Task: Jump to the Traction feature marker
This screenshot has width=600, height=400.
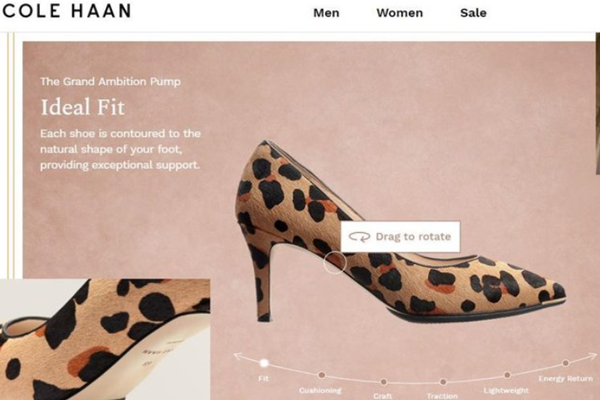Action: 442,380
